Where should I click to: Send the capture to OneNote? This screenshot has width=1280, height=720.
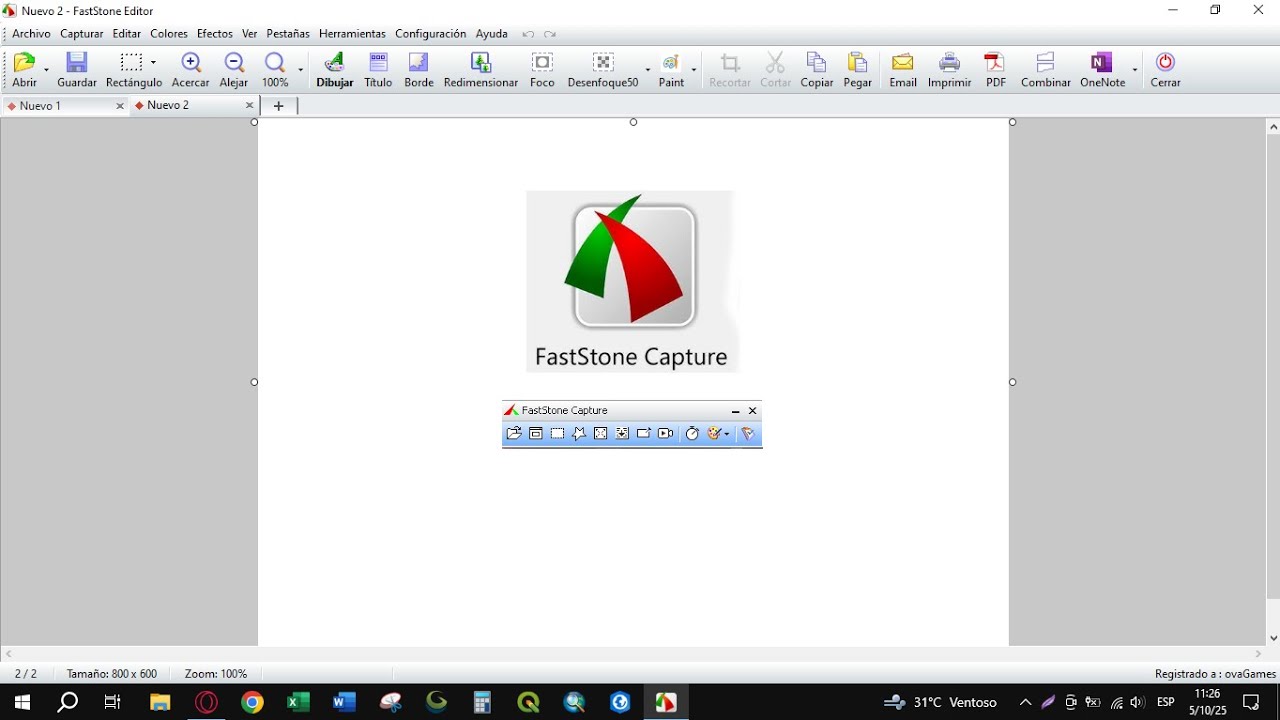[1102, 70]
